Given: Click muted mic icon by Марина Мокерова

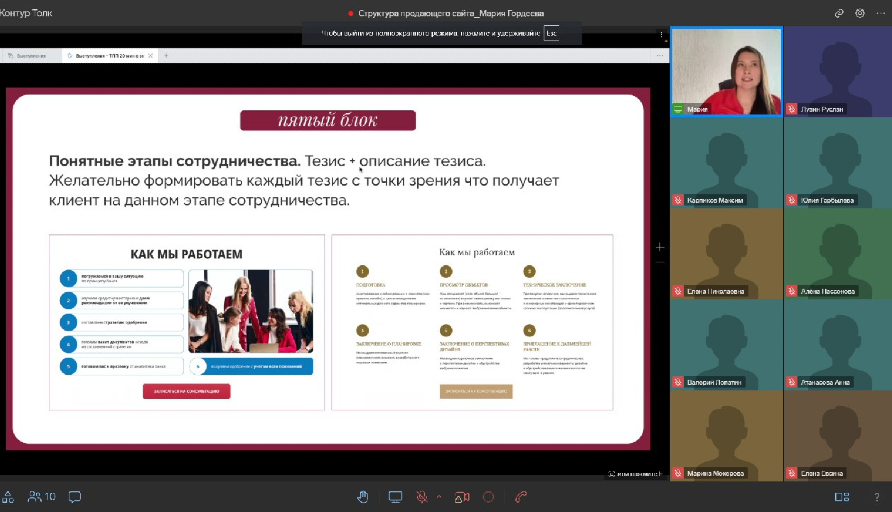Looking at the screenshot, I should point(678,473).
